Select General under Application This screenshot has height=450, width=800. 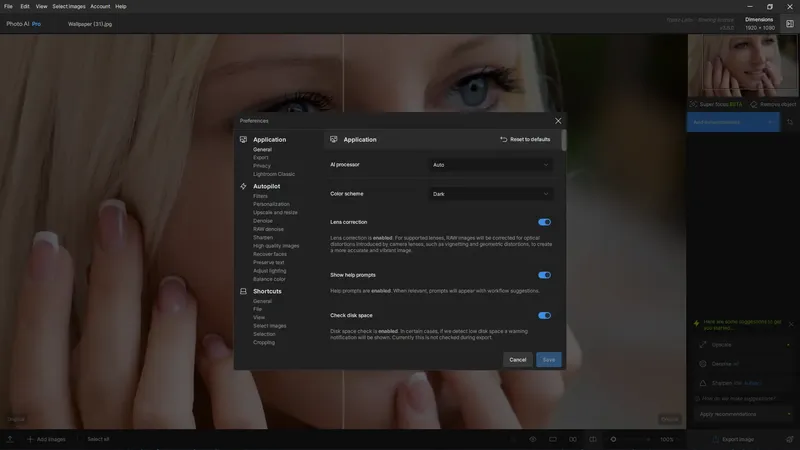262,149
